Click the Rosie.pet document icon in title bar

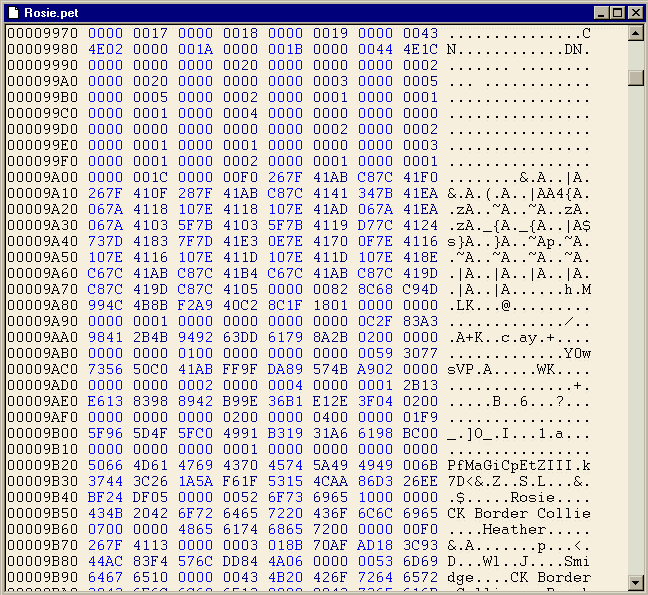tap(13, 12)
